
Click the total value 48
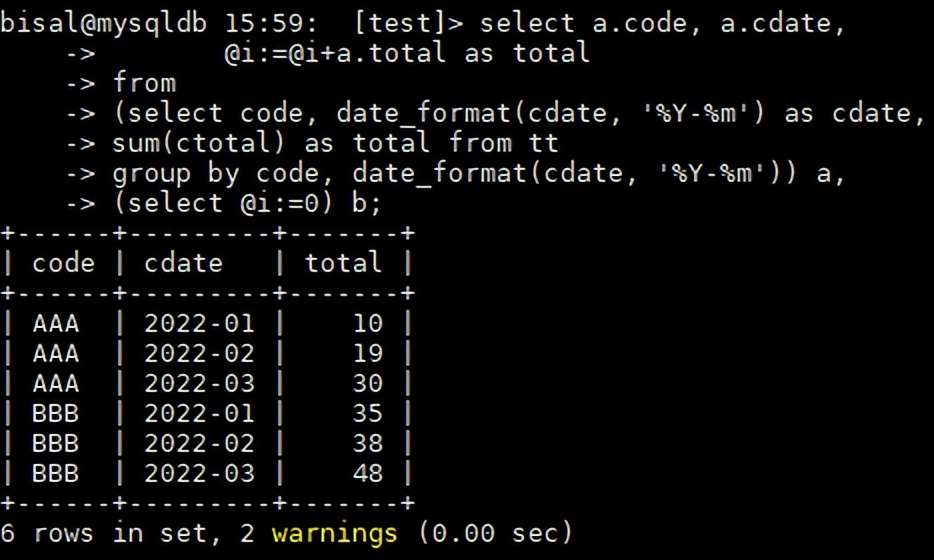tap(368, 474)
